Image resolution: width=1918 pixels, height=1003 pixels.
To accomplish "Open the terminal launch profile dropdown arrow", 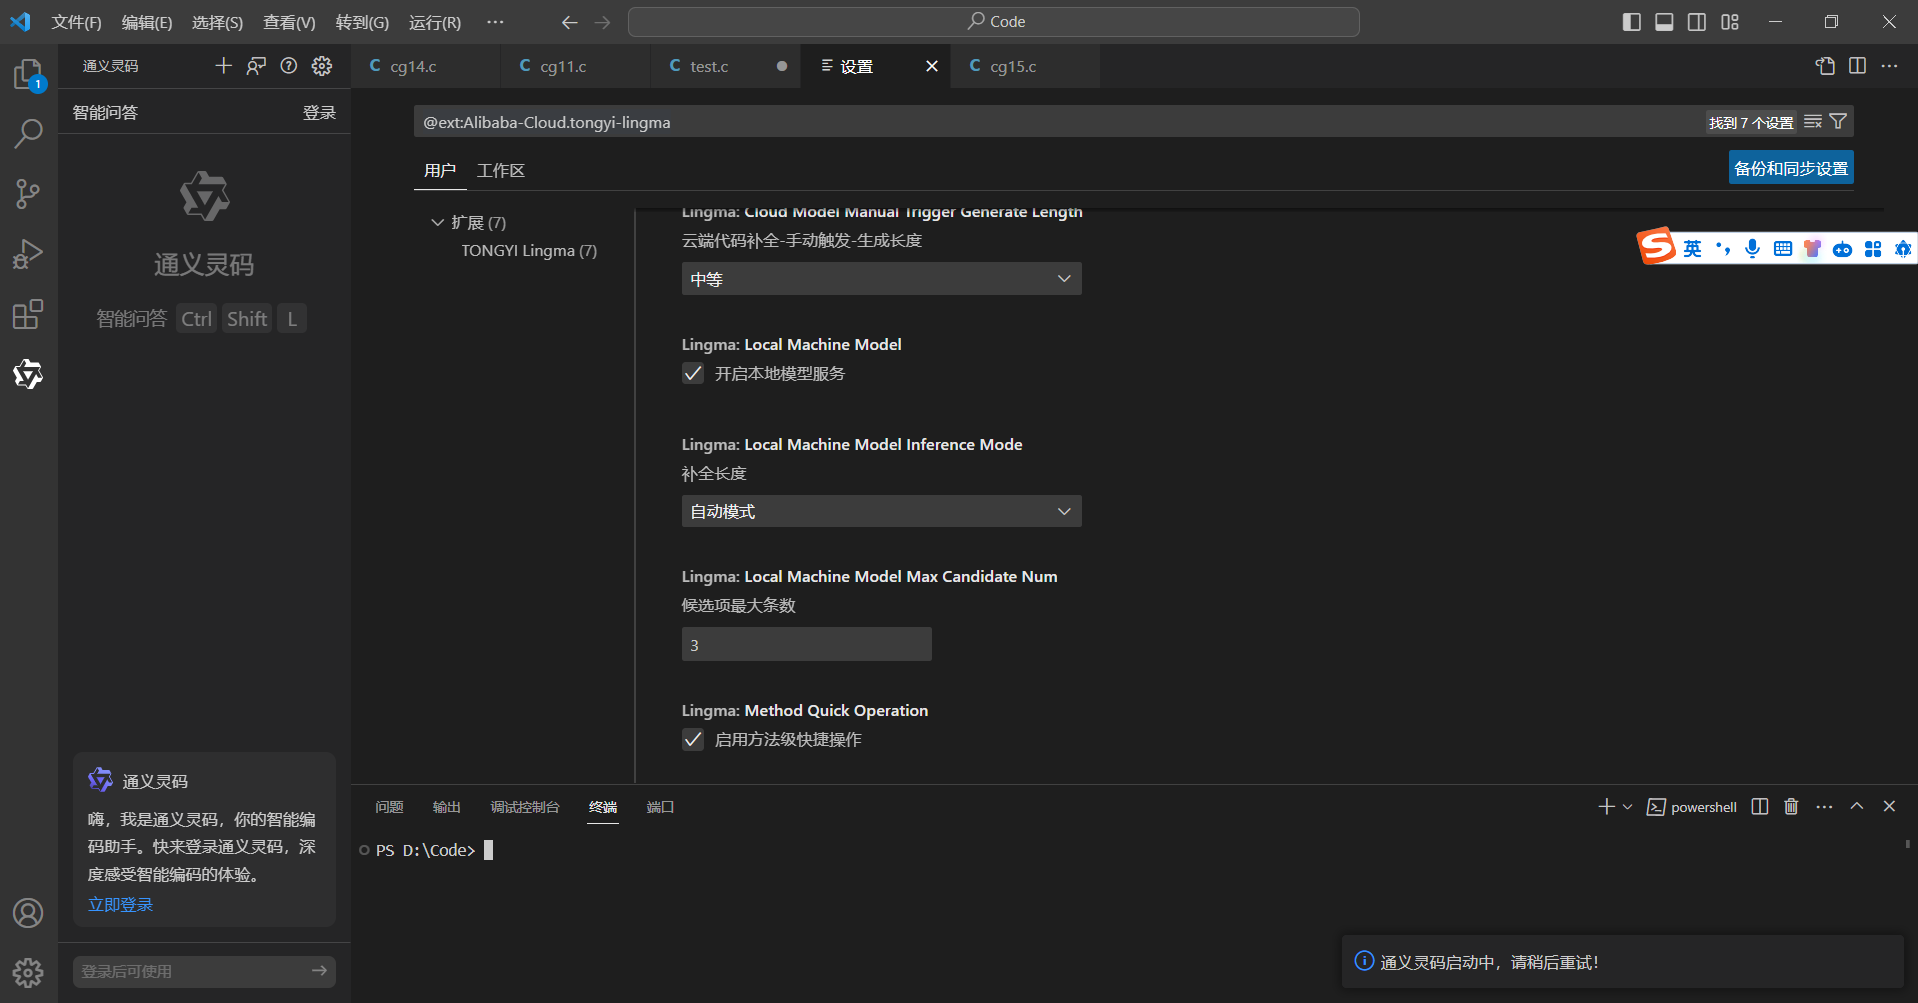I will click(x=1627, y=807).
